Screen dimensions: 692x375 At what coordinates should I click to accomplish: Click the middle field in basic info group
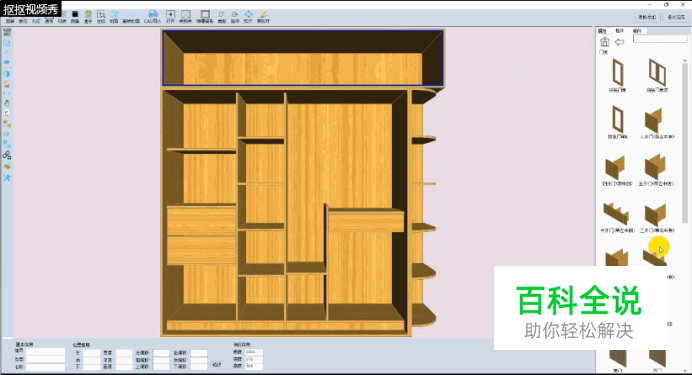[45, 359]
